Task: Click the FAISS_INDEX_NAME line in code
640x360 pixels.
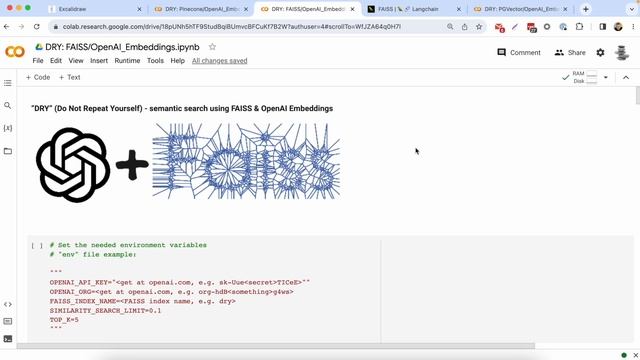Action: pyautogui.click(x=142, y=301)
